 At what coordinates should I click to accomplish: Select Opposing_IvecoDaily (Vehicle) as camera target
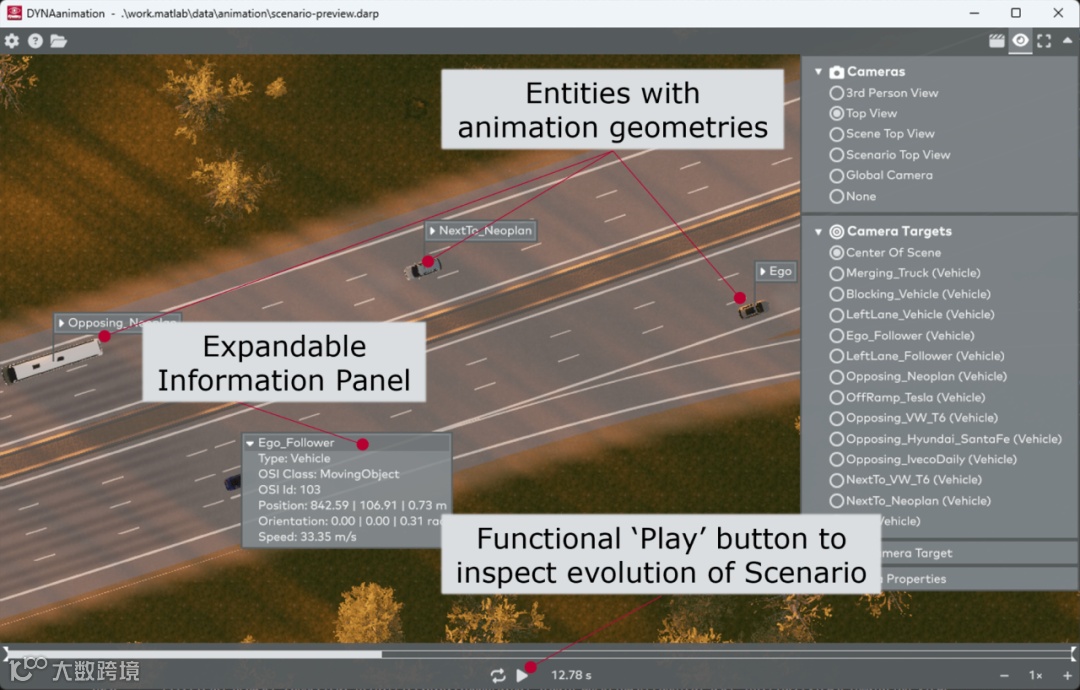coord(923,459)
